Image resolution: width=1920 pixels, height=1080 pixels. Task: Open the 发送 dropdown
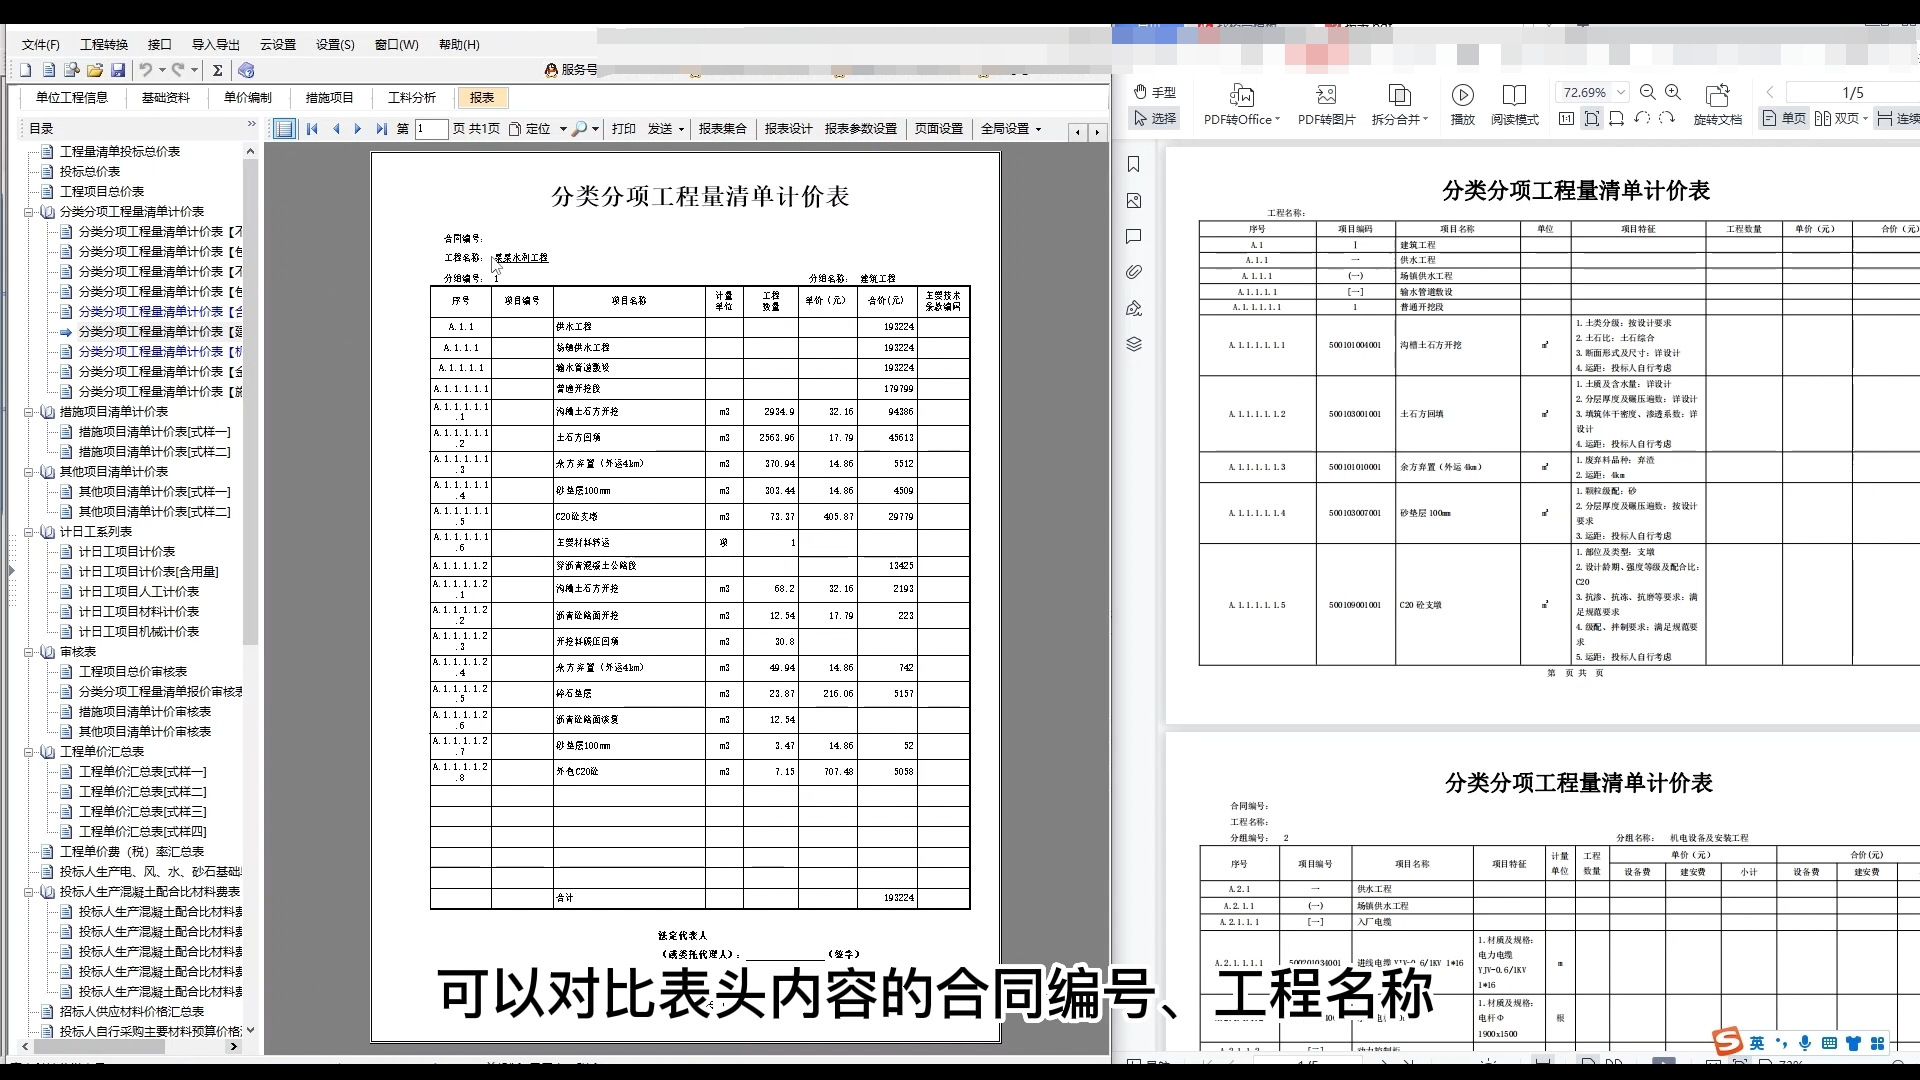click(x=666, y=129)
